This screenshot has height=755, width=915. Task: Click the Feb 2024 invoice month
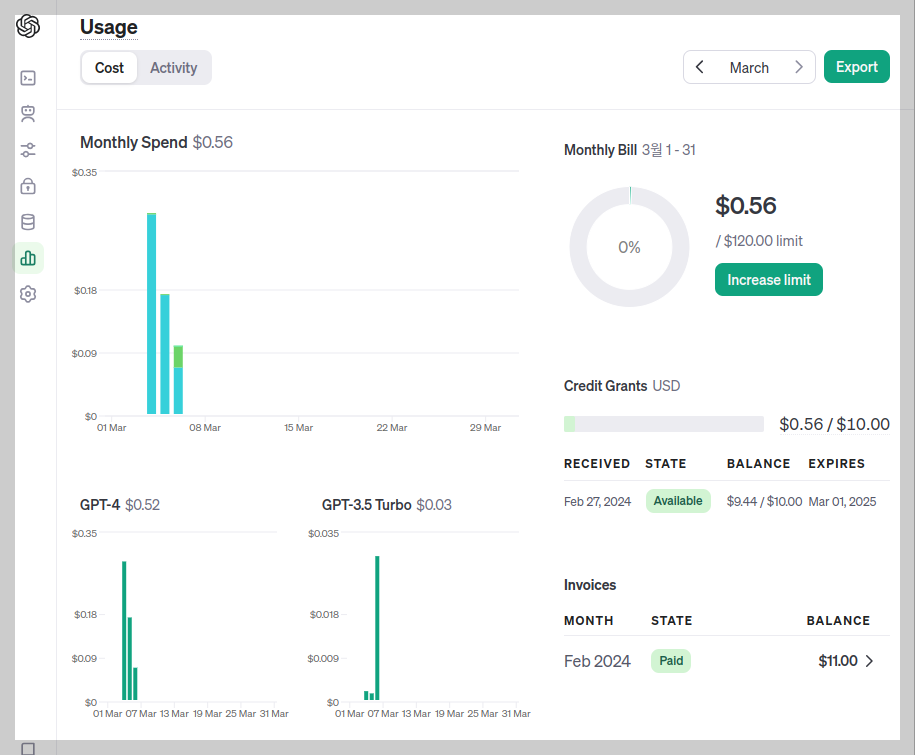[x=597, y=661]
